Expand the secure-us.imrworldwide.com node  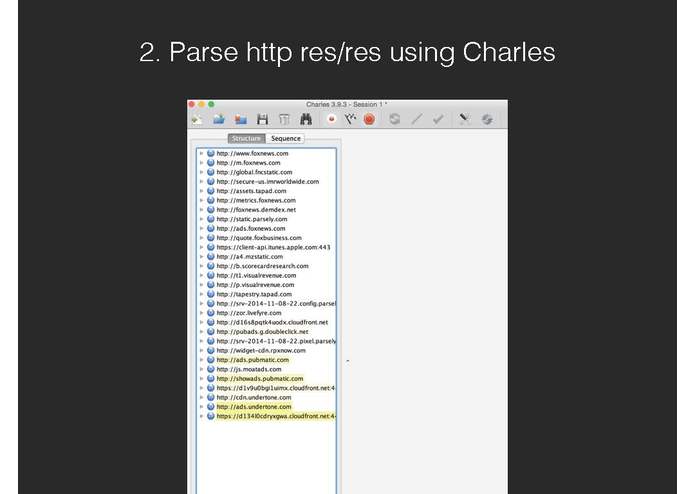point(202,182)
